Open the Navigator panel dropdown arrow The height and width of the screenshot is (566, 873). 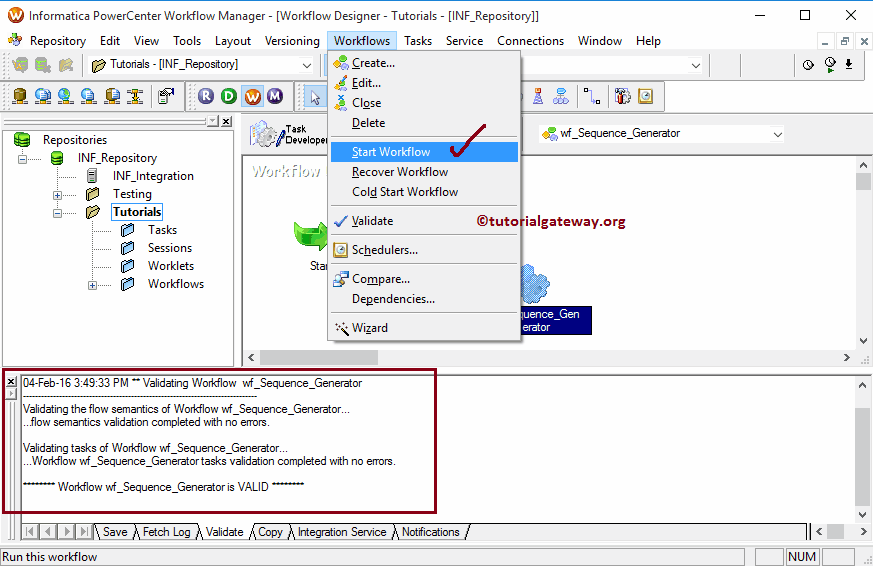[x=212, y=121]
